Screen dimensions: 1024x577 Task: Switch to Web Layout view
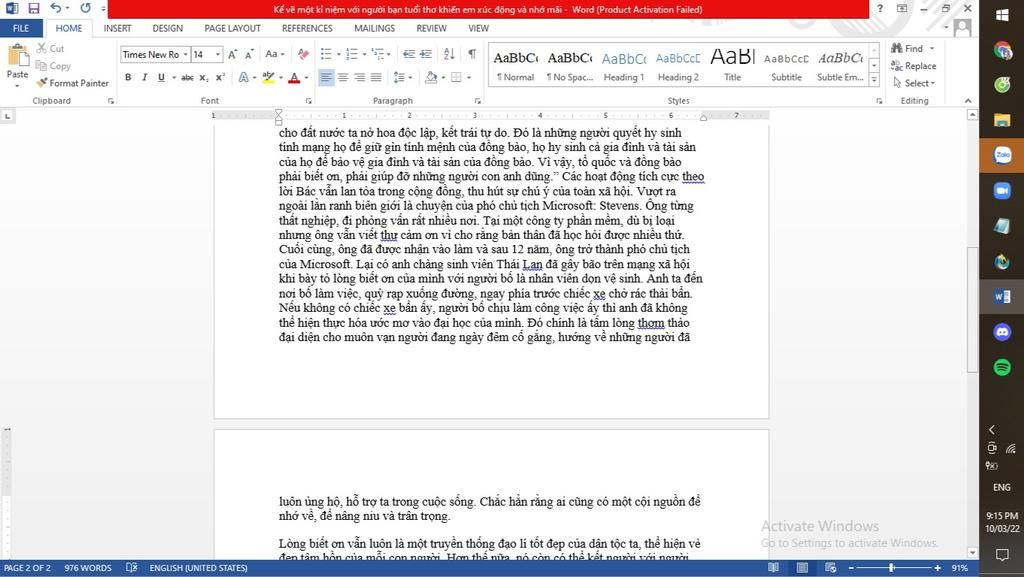[831, 568]
